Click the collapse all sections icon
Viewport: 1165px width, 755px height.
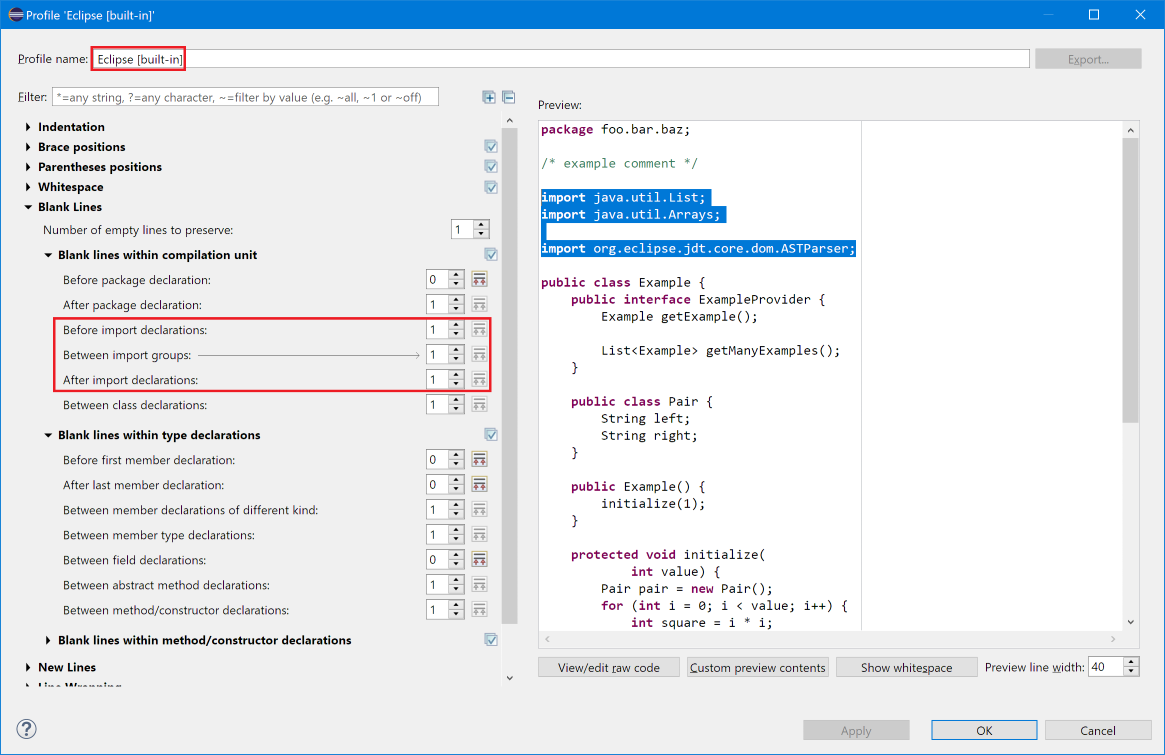(509, 97)
